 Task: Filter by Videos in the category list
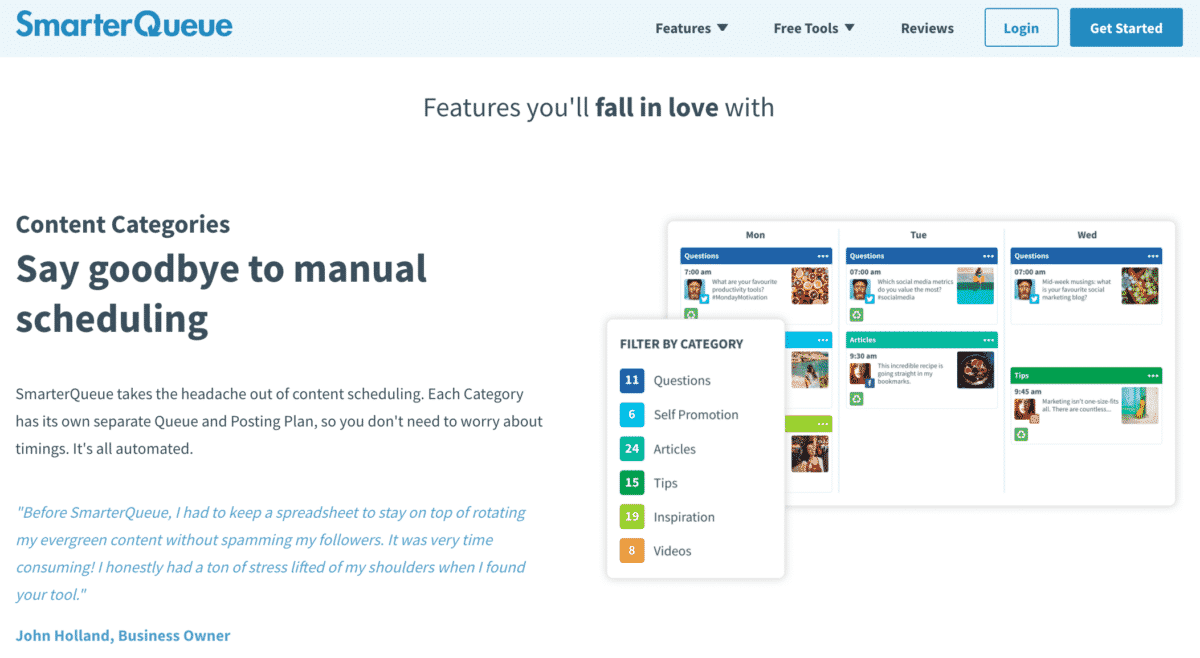click(673, 551)
